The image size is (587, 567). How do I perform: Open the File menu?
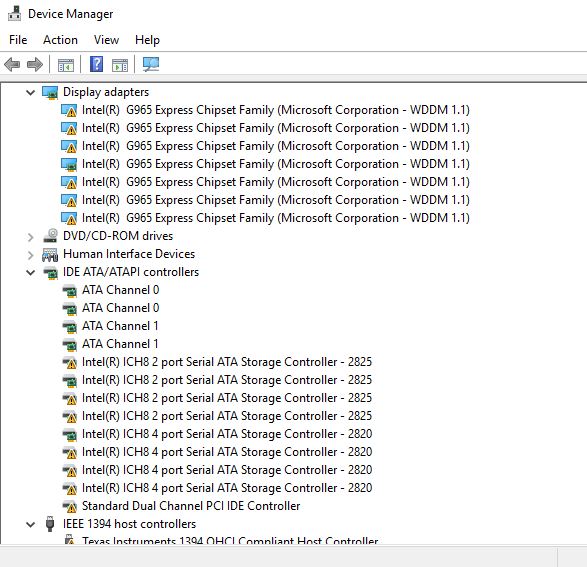pyautogui.click(x=18, y=40)
